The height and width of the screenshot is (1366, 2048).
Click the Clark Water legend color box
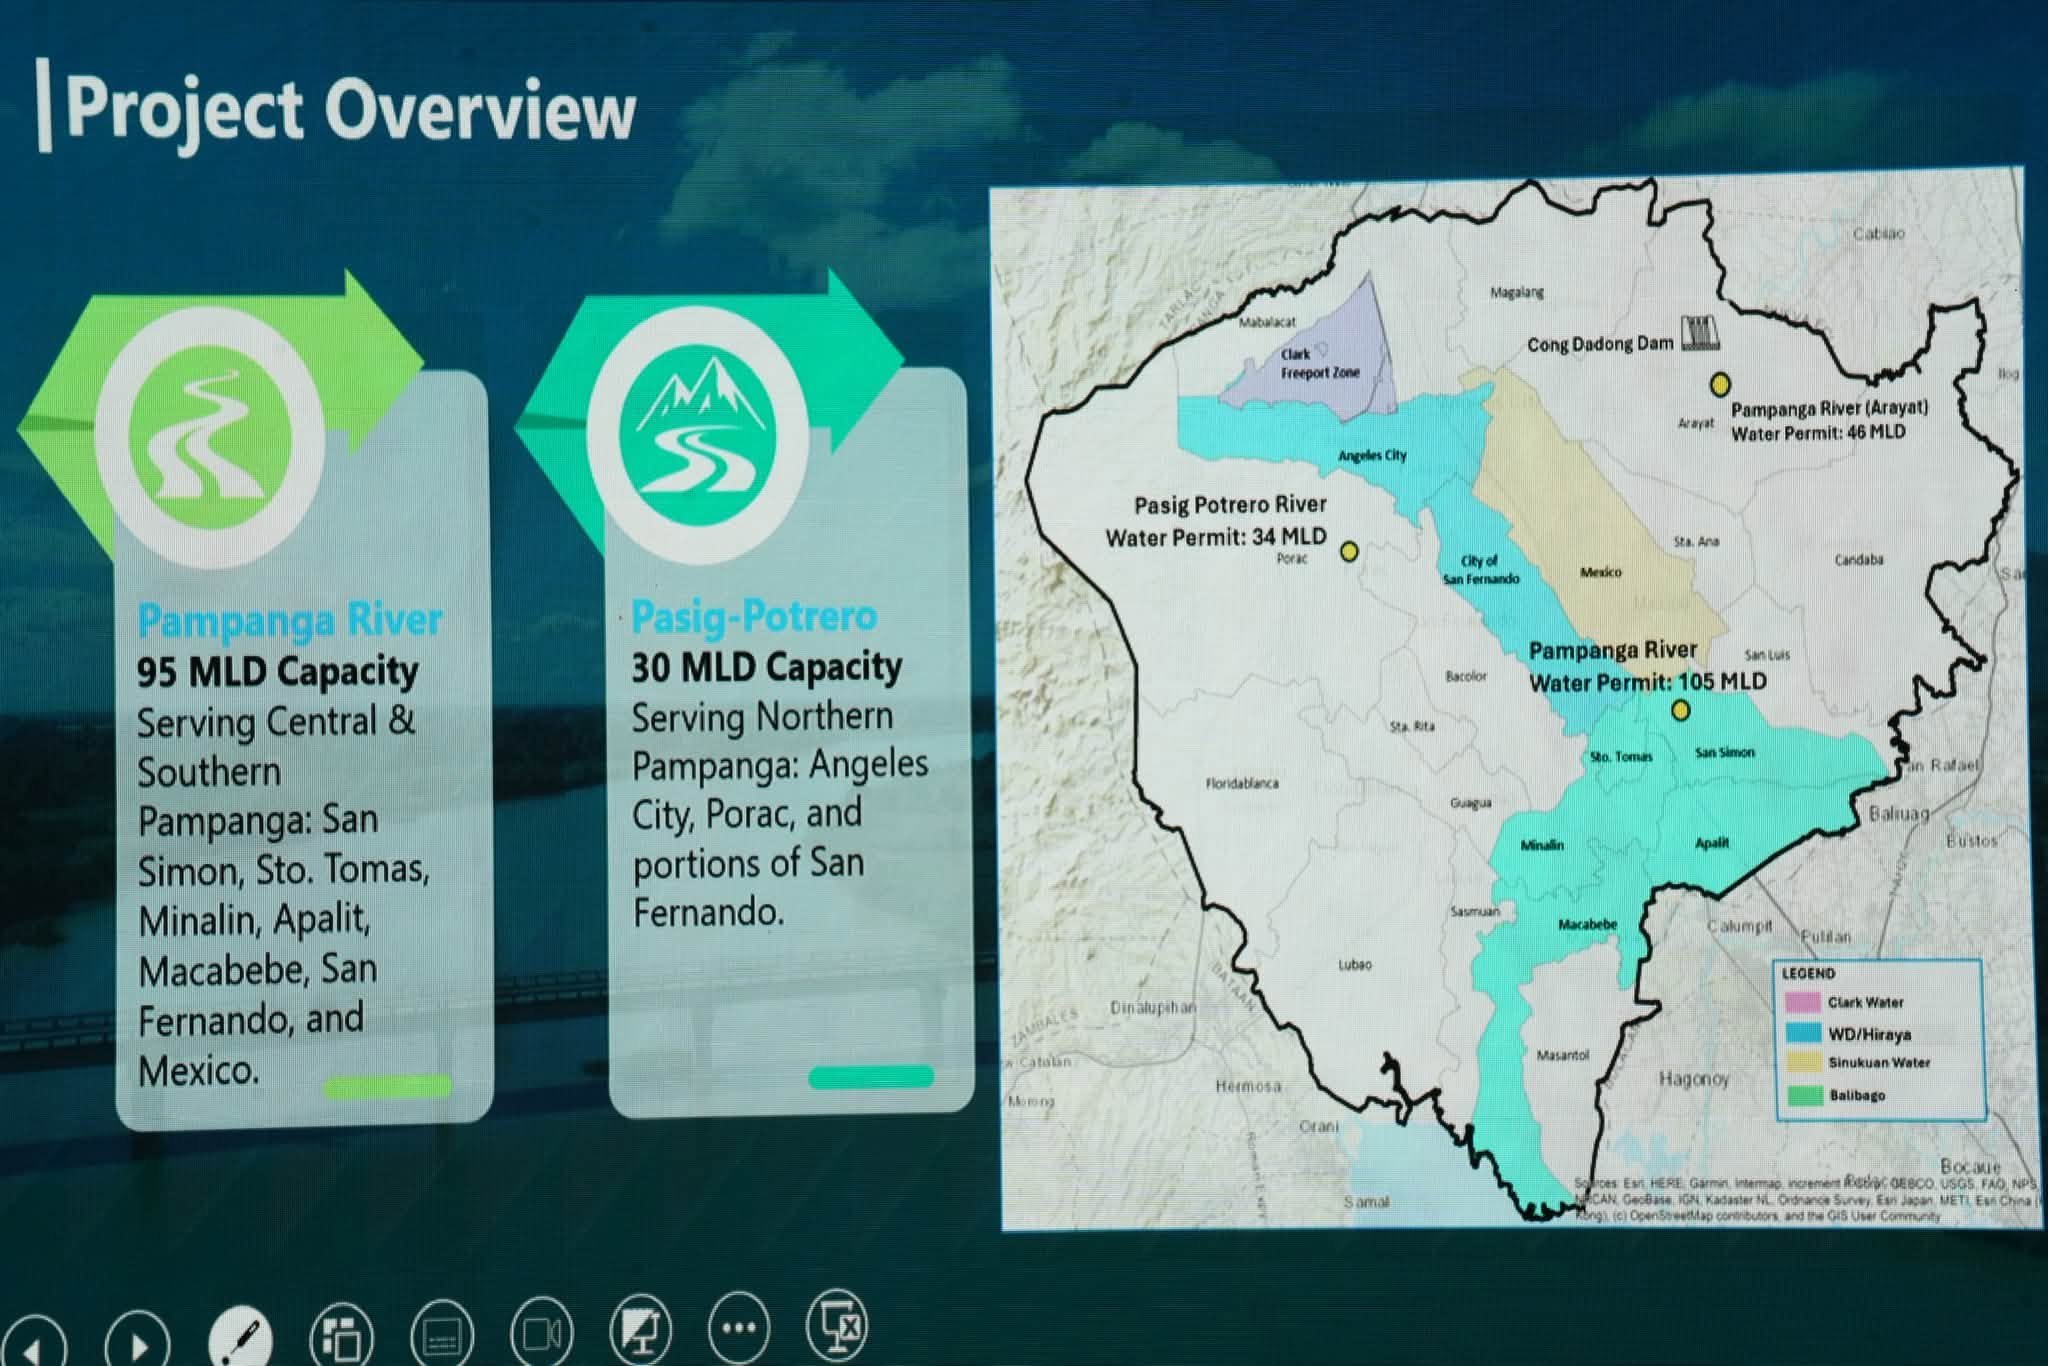coord(1801,1002)
